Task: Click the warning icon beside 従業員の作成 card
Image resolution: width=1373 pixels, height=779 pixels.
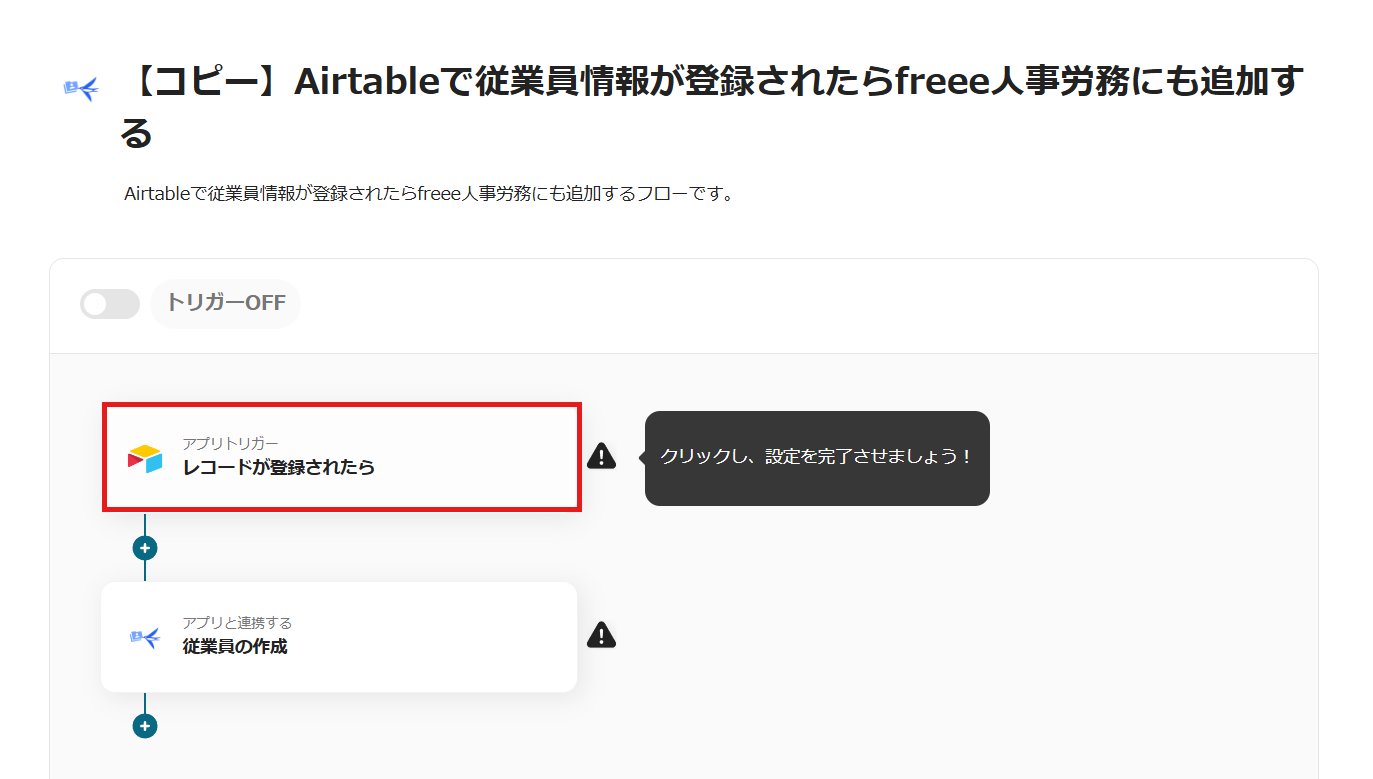Action: click(x=601, y=634)
